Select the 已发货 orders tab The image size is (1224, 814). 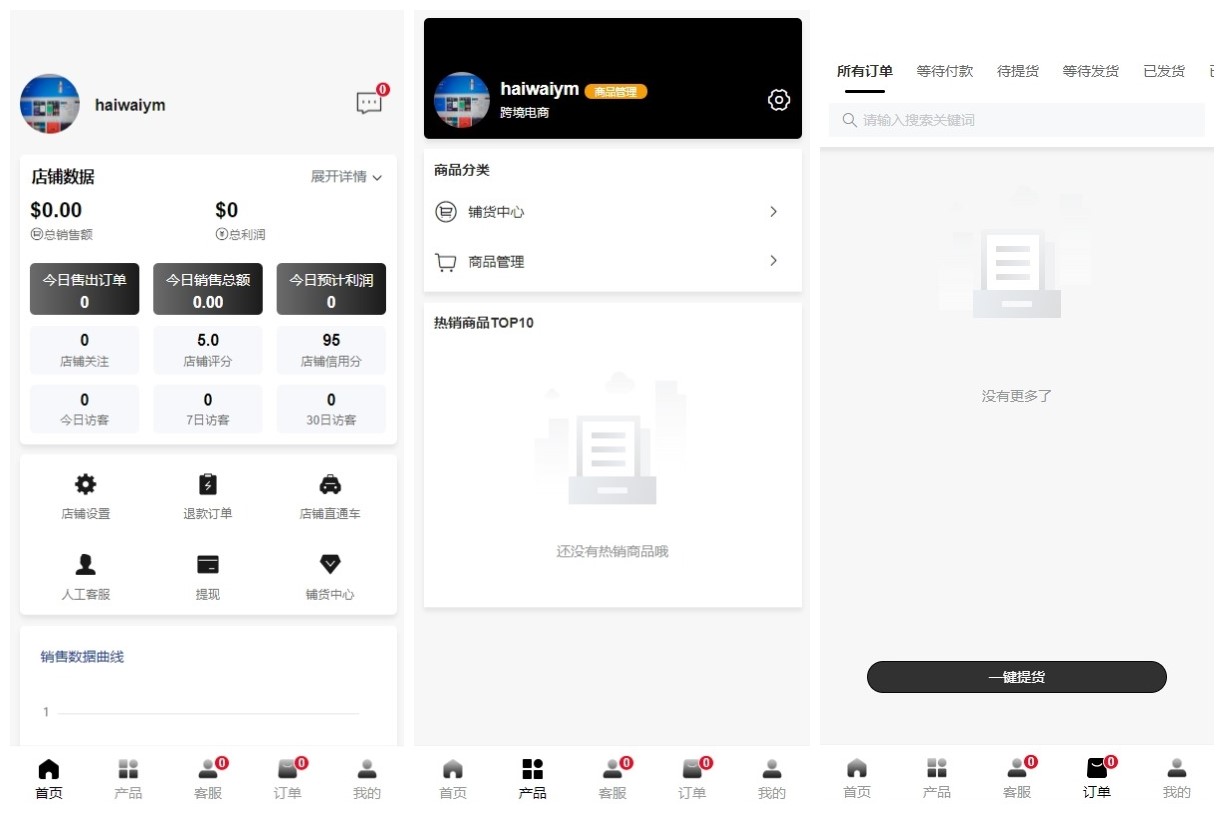[1163, 71]
